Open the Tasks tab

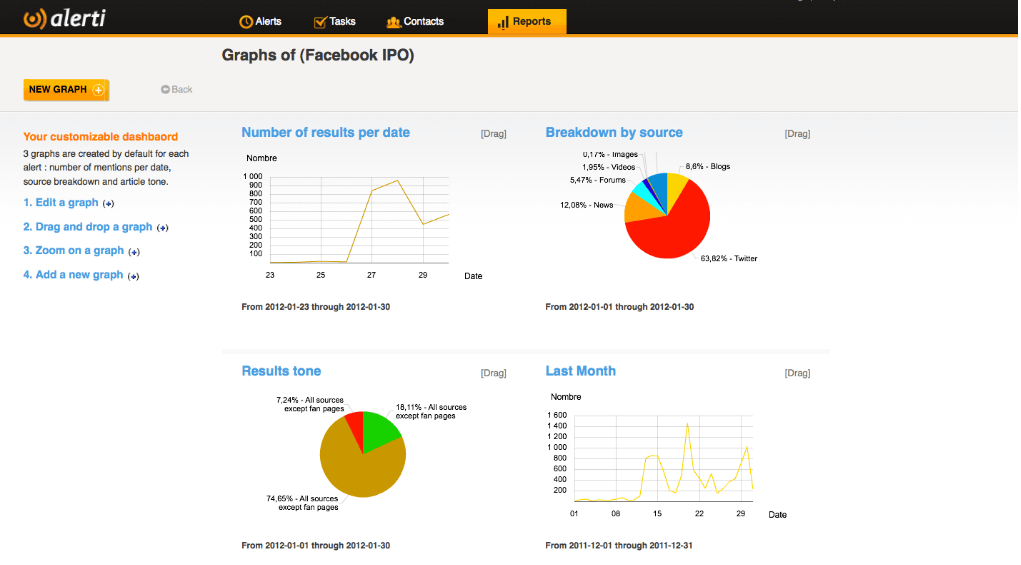click(x=335, y=21)
